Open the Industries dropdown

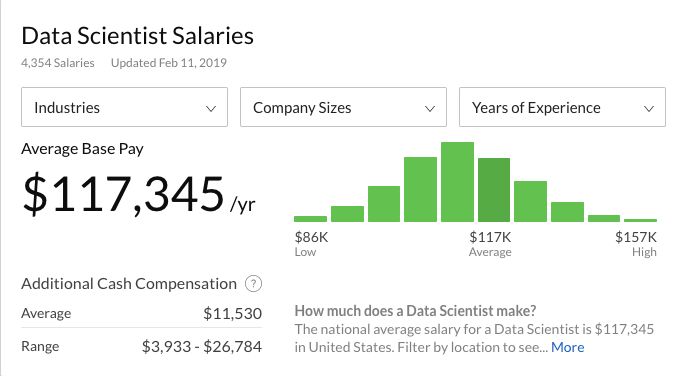click(124, 107)
